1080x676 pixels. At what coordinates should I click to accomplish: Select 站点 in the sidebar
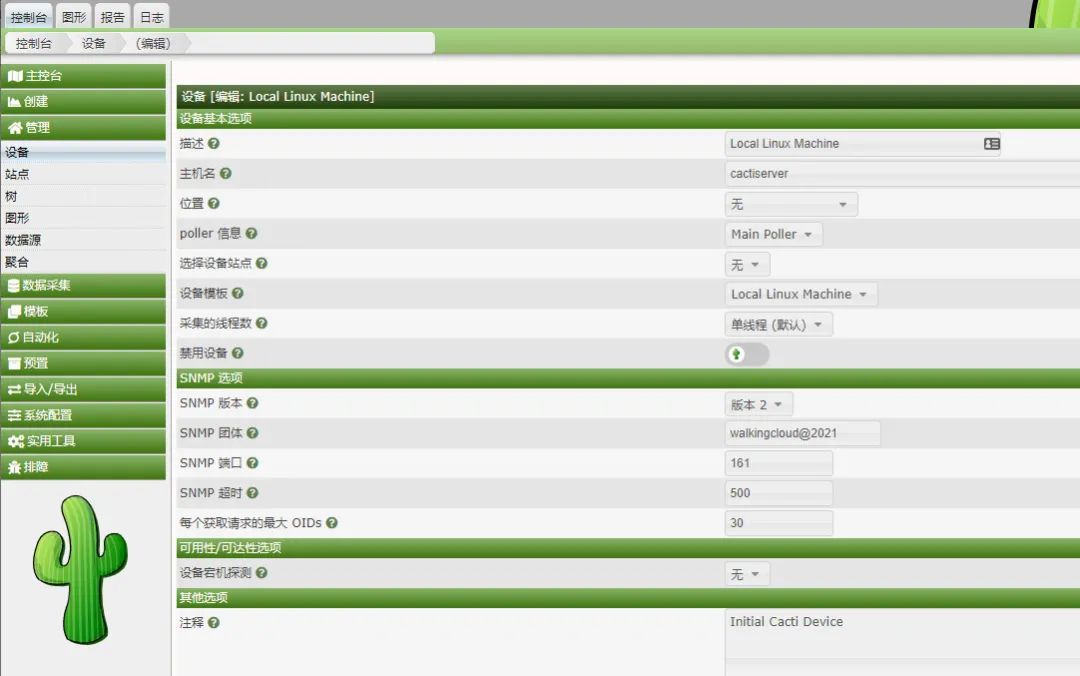point(83,174)
